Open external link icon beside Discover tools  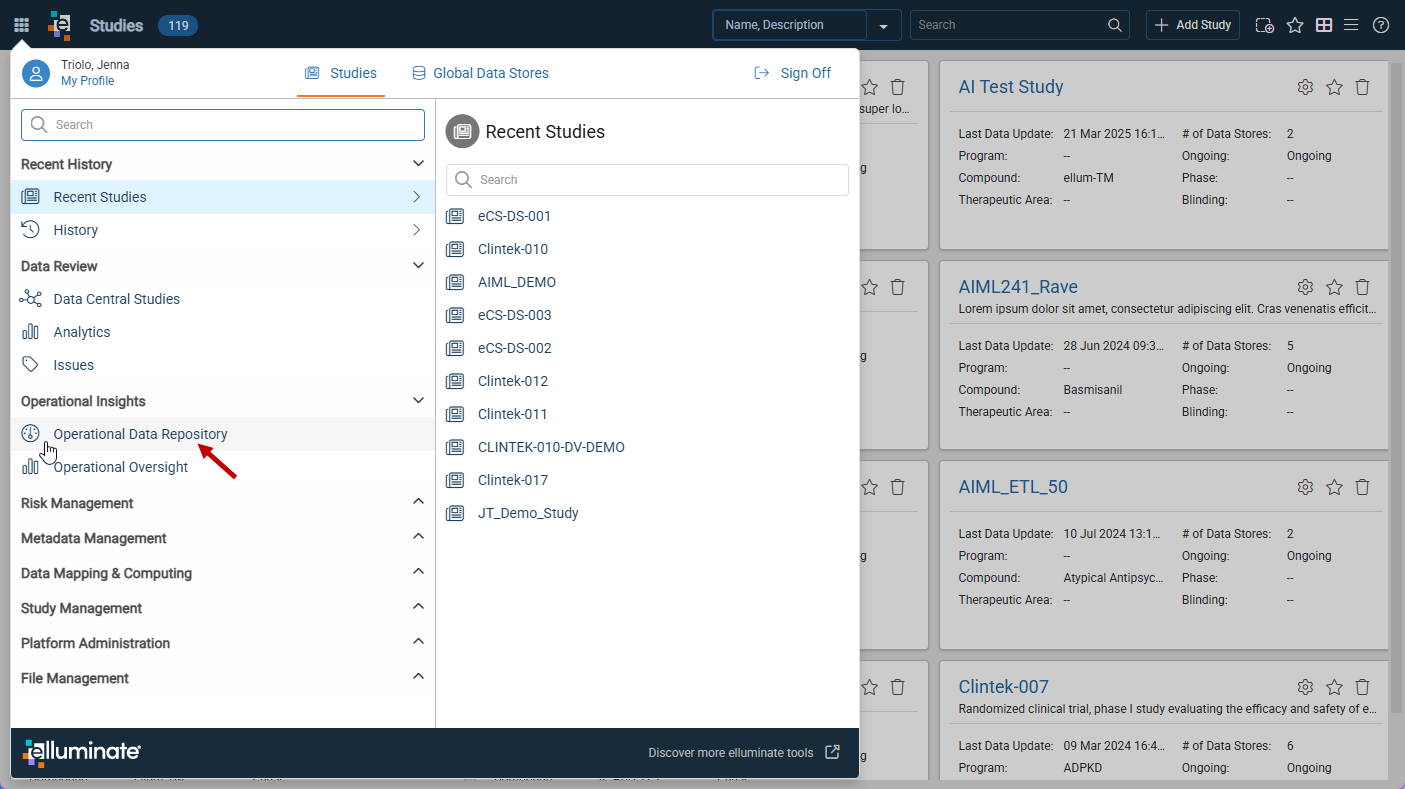(832, 752)
